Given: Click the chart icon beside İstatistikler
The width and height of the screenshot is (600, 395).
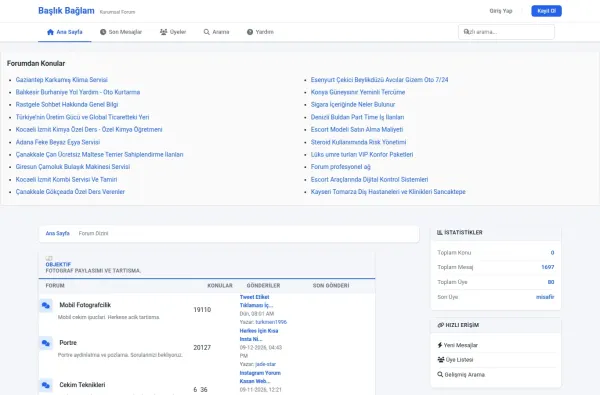Looking at the screenshot, I should [x=440, y=233].
